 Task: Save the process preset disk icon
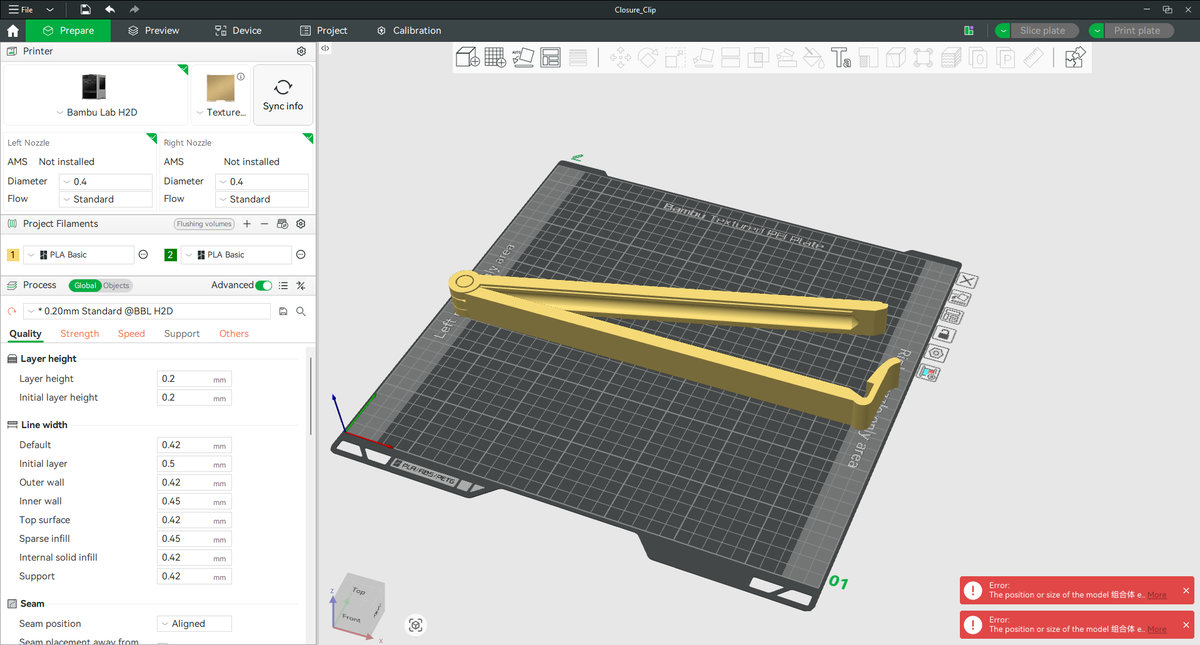[x=283, y=312]
